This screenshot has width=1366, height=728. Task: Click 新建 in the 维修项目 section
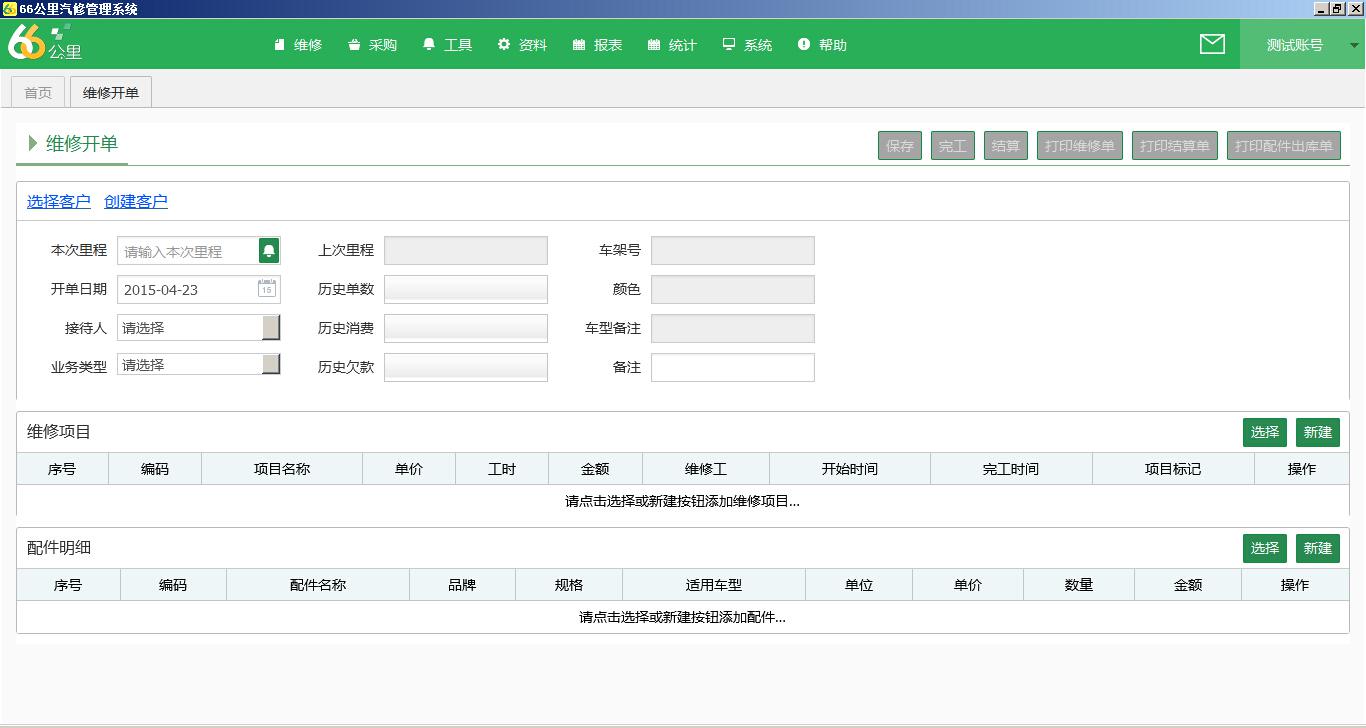click(1317, 432)
